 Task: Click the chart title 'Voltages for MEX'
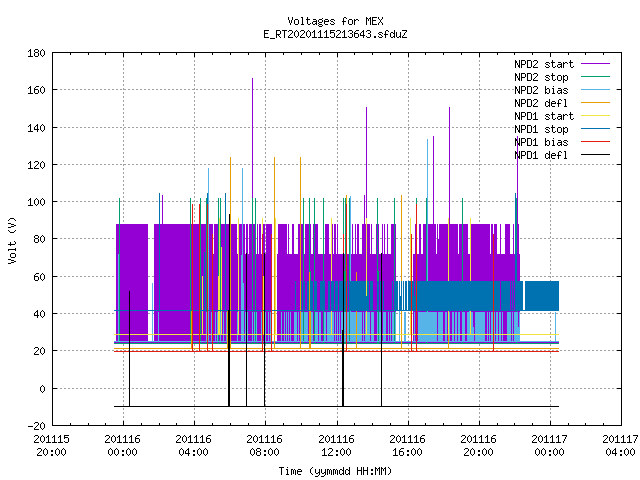coord(335,21)
